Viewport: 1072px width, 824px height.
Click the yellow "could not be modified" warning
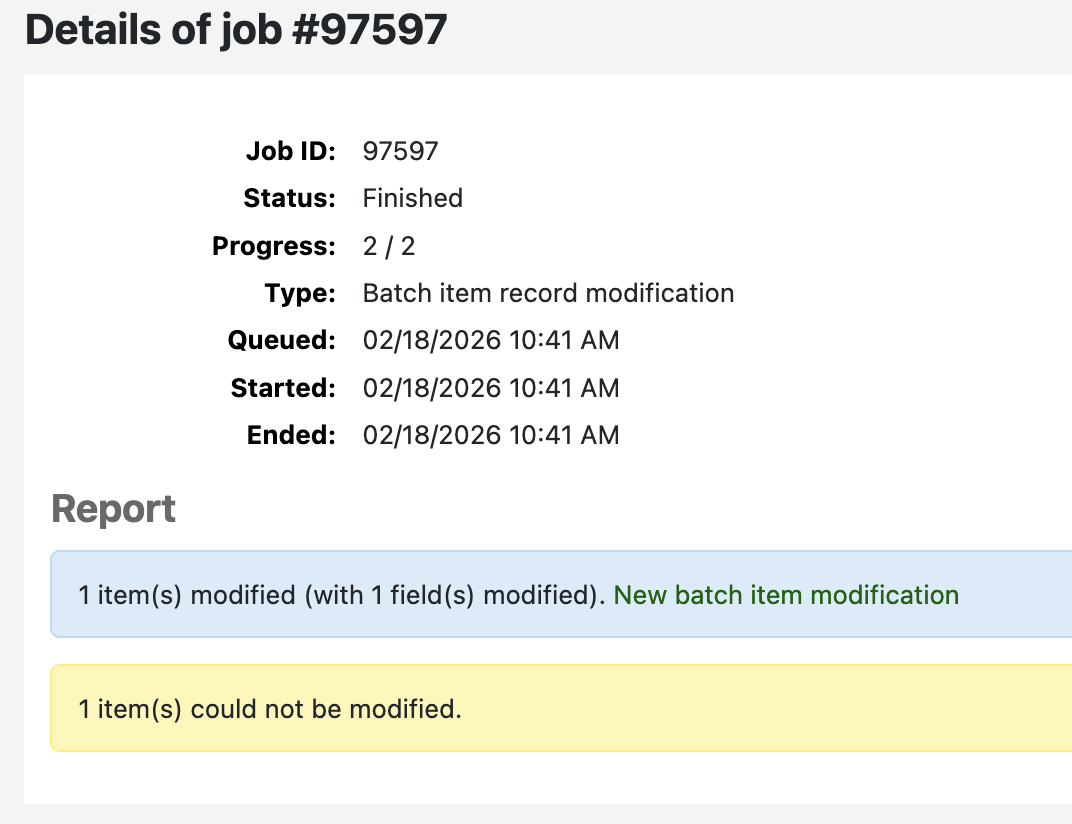click(270, 709)
